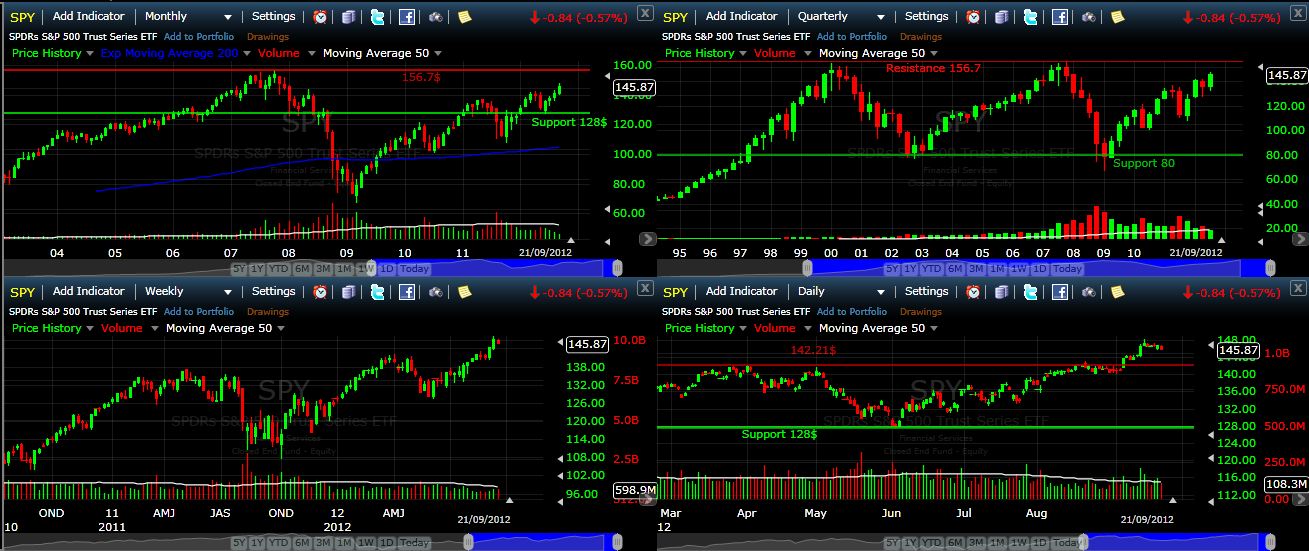Image resolution: width=1309 pixels, height=551 pixels.
Task: Click Drawings link in Monthly chart
Action: [x=267, y=36]
